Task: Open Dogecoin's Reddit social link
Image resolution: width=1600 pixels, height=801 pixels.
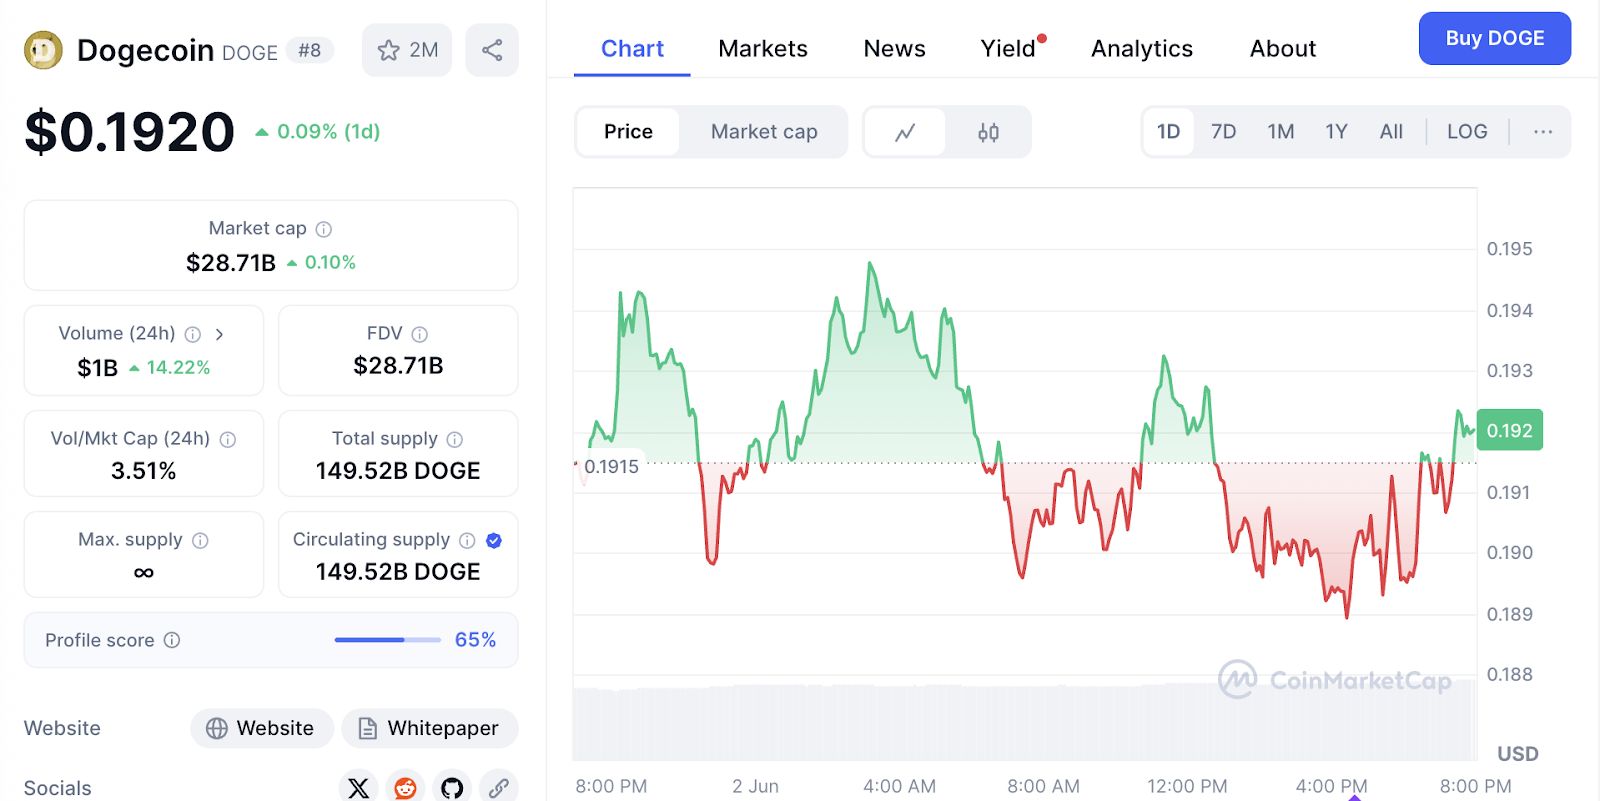Action: tap(405, 787)
